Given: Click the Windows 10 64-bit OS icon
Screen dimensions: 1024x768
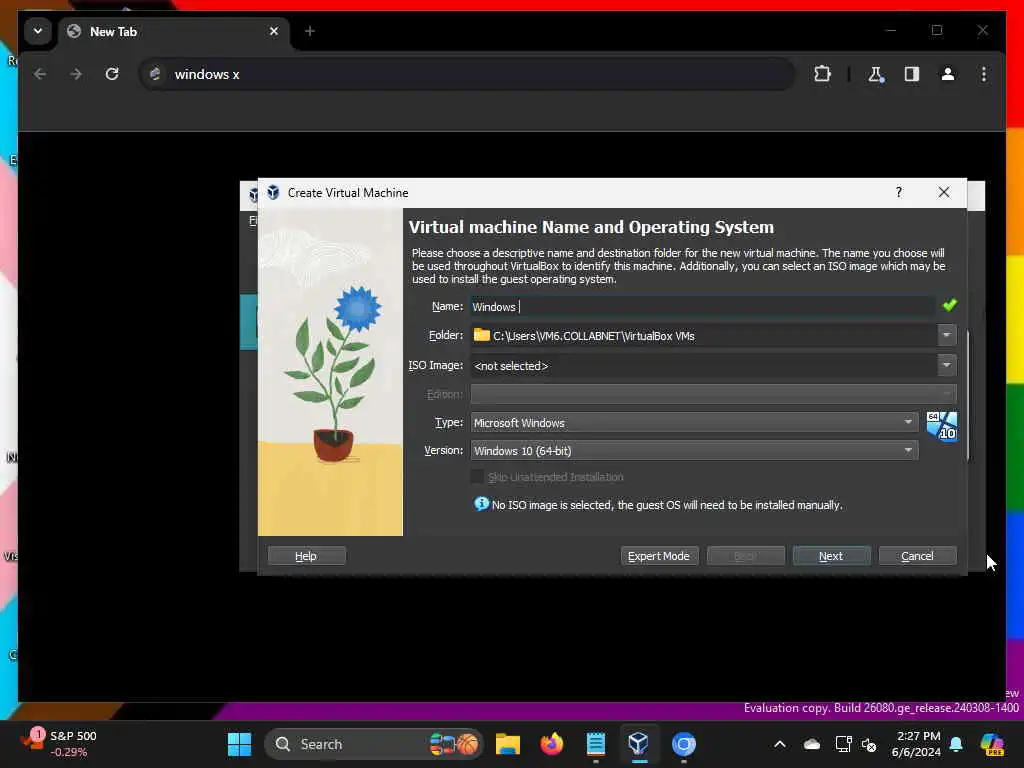Looking at the screenshot, I should click(942, 426).
